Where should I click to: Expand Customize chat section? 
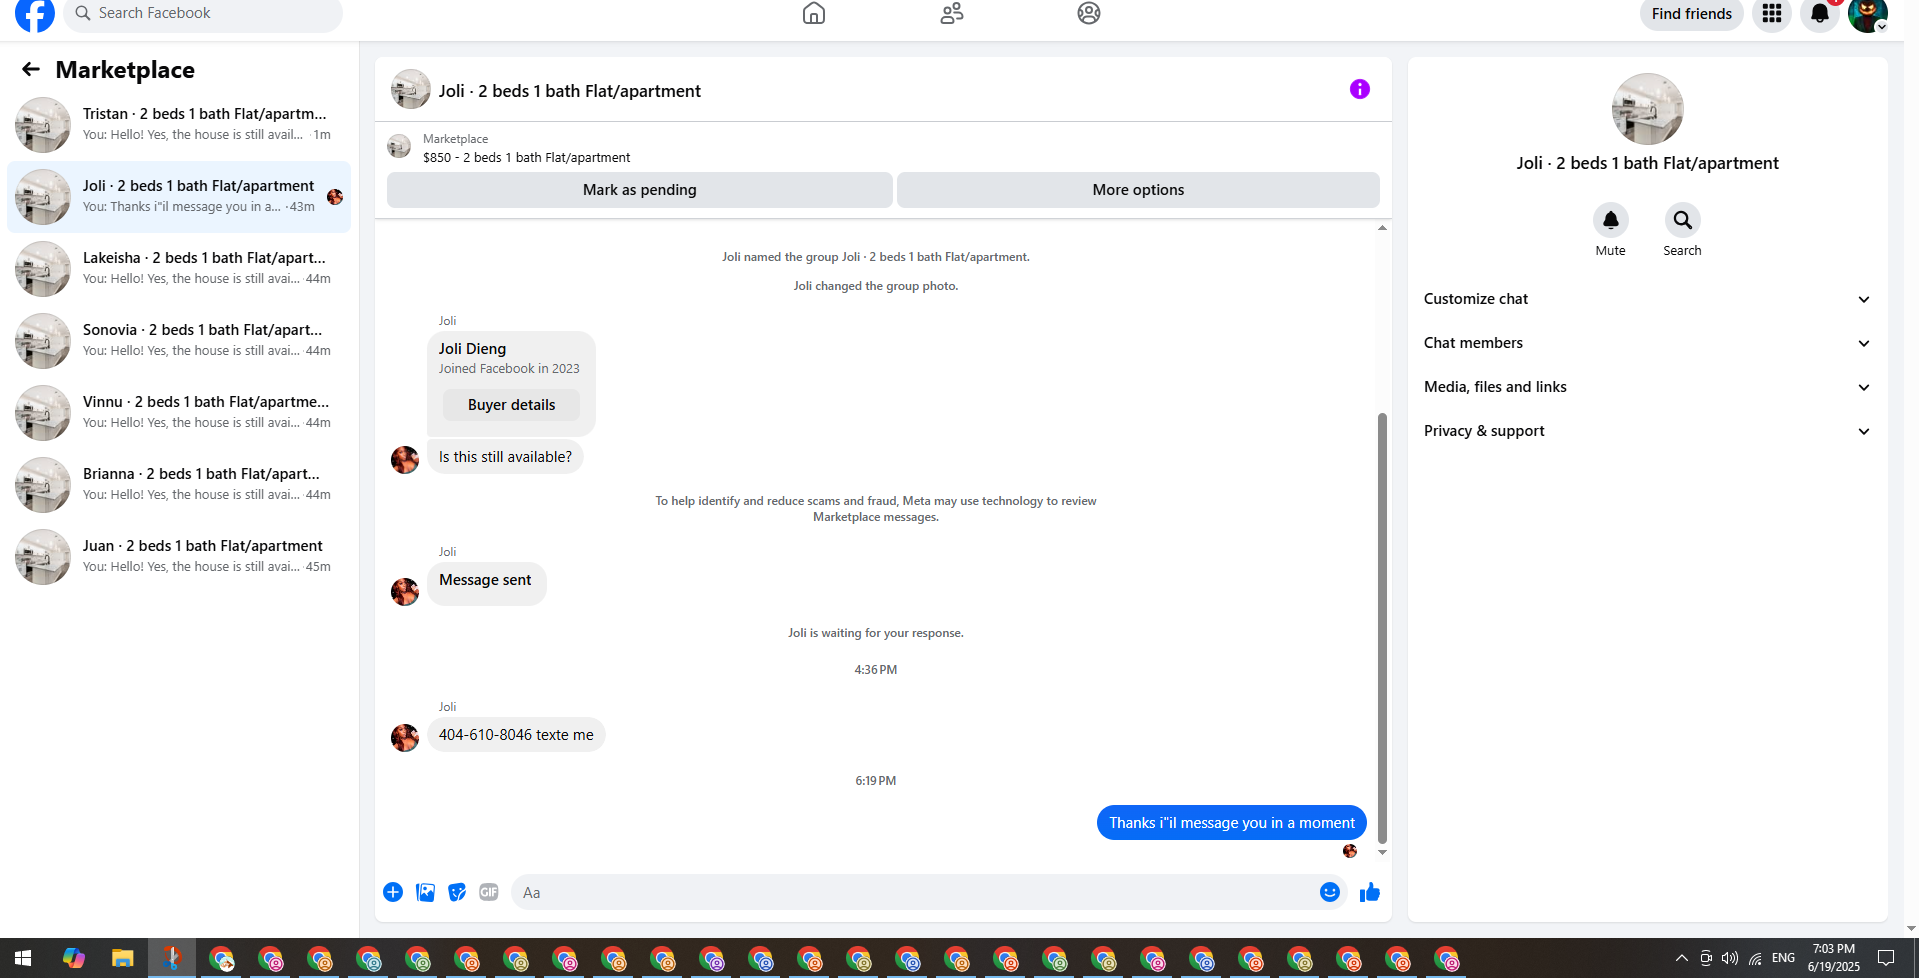1647,299
